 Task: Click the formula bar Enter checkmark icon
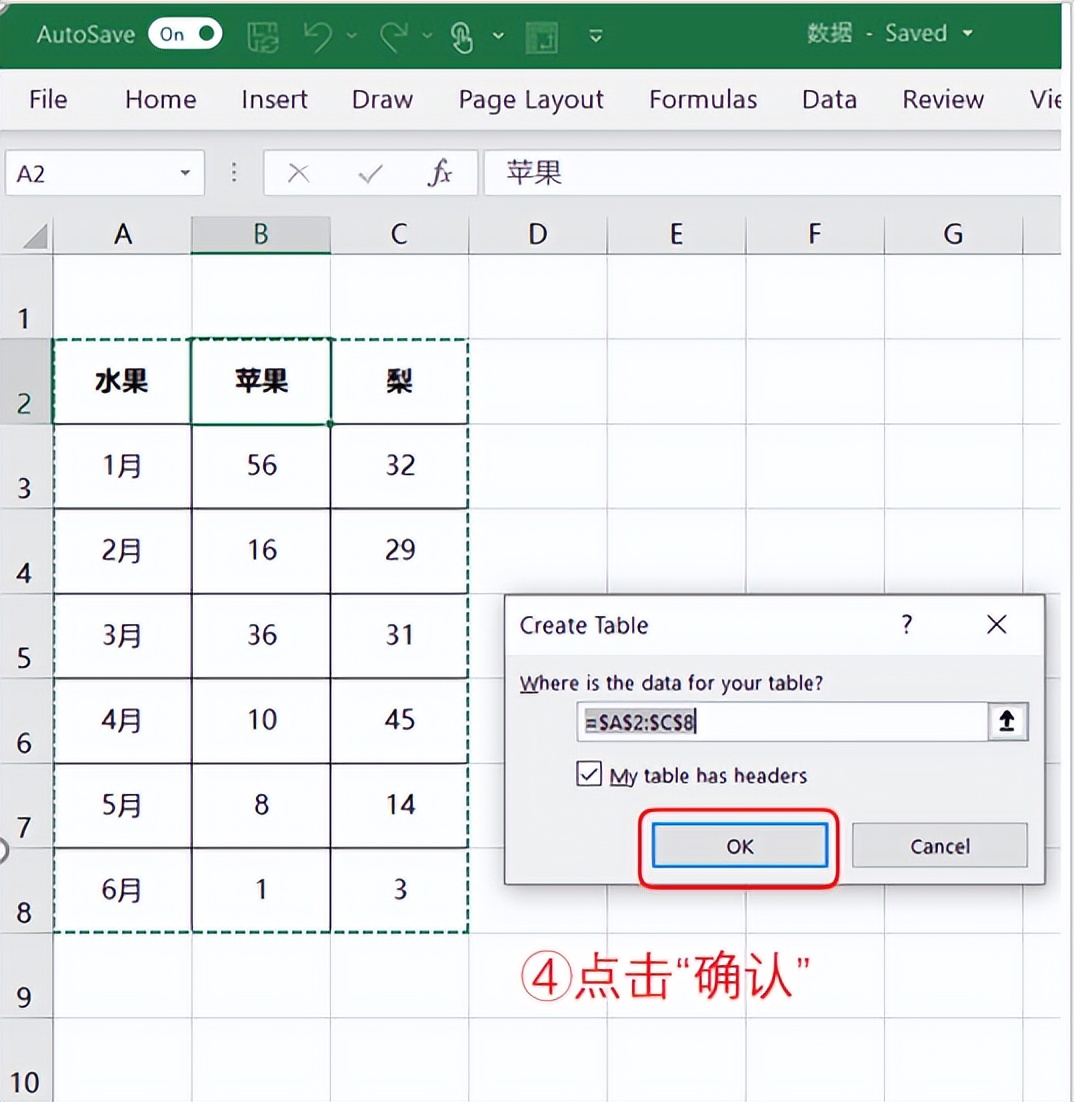click(x=370, y=172)
